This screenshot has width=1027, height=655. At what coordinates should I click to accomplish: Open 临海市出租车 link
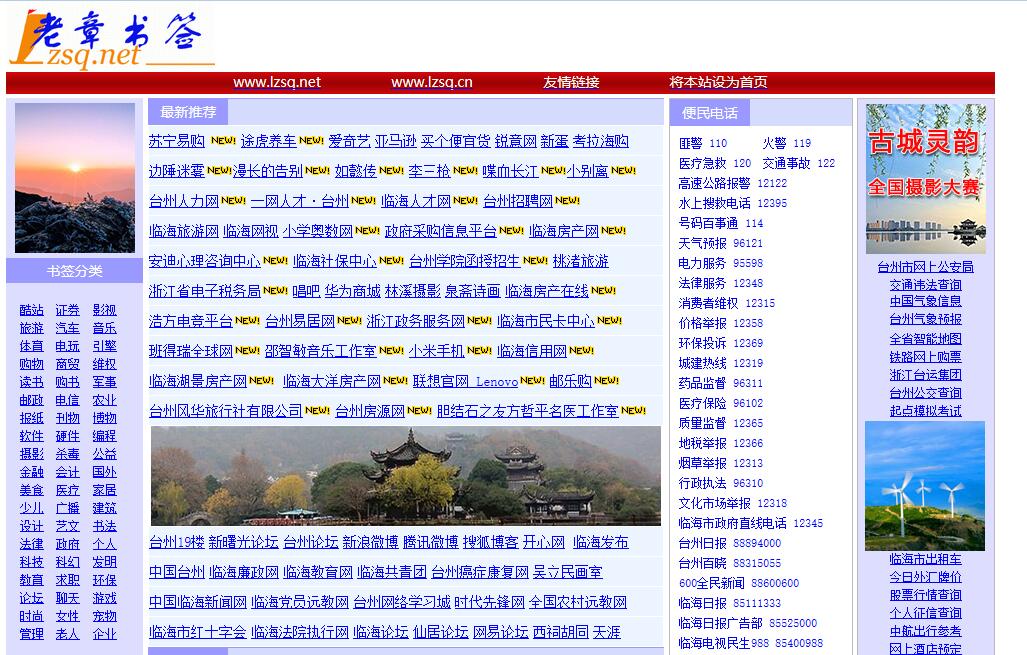pyautogui.click(x=925, y=559)
